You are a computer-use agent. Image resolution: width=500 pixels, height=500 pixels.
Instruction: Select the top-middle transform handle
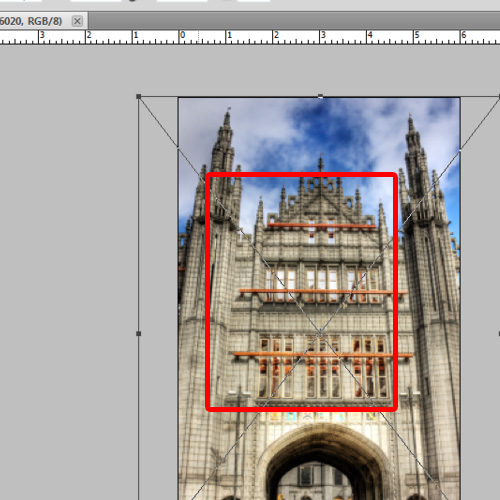(320, 96)
